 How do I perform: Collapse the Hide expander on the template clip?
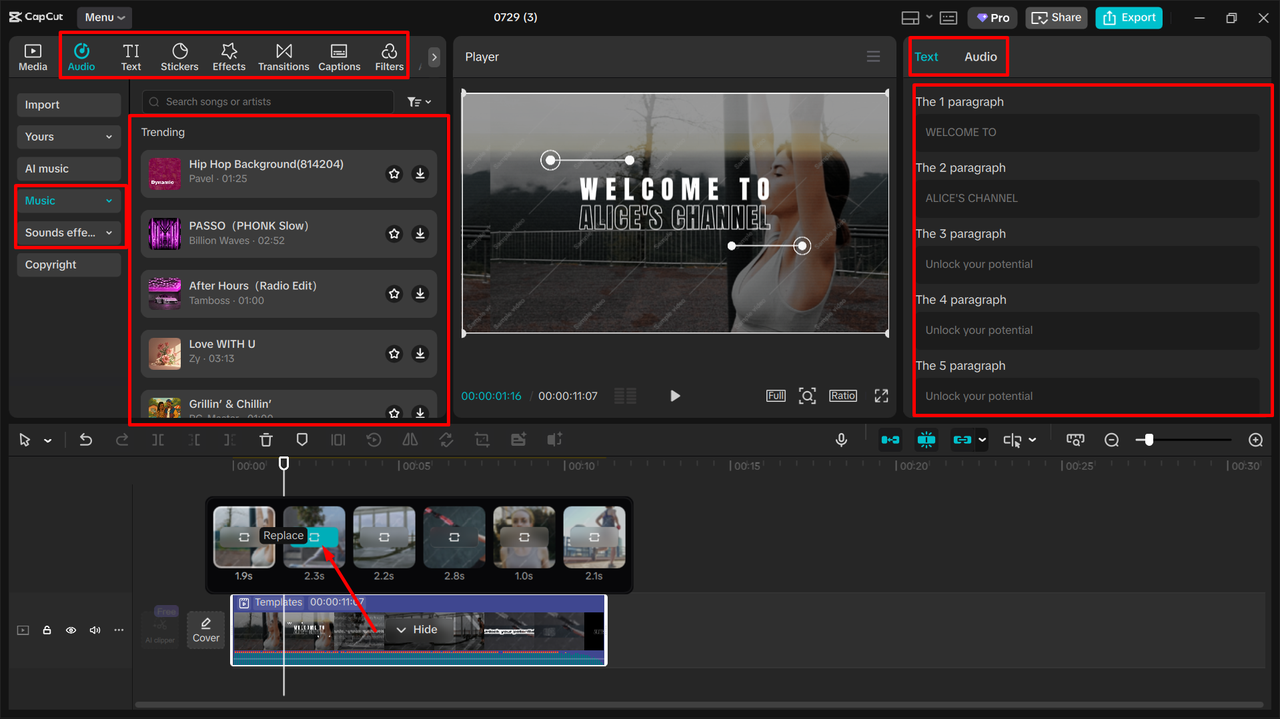(x=418, y=629)
